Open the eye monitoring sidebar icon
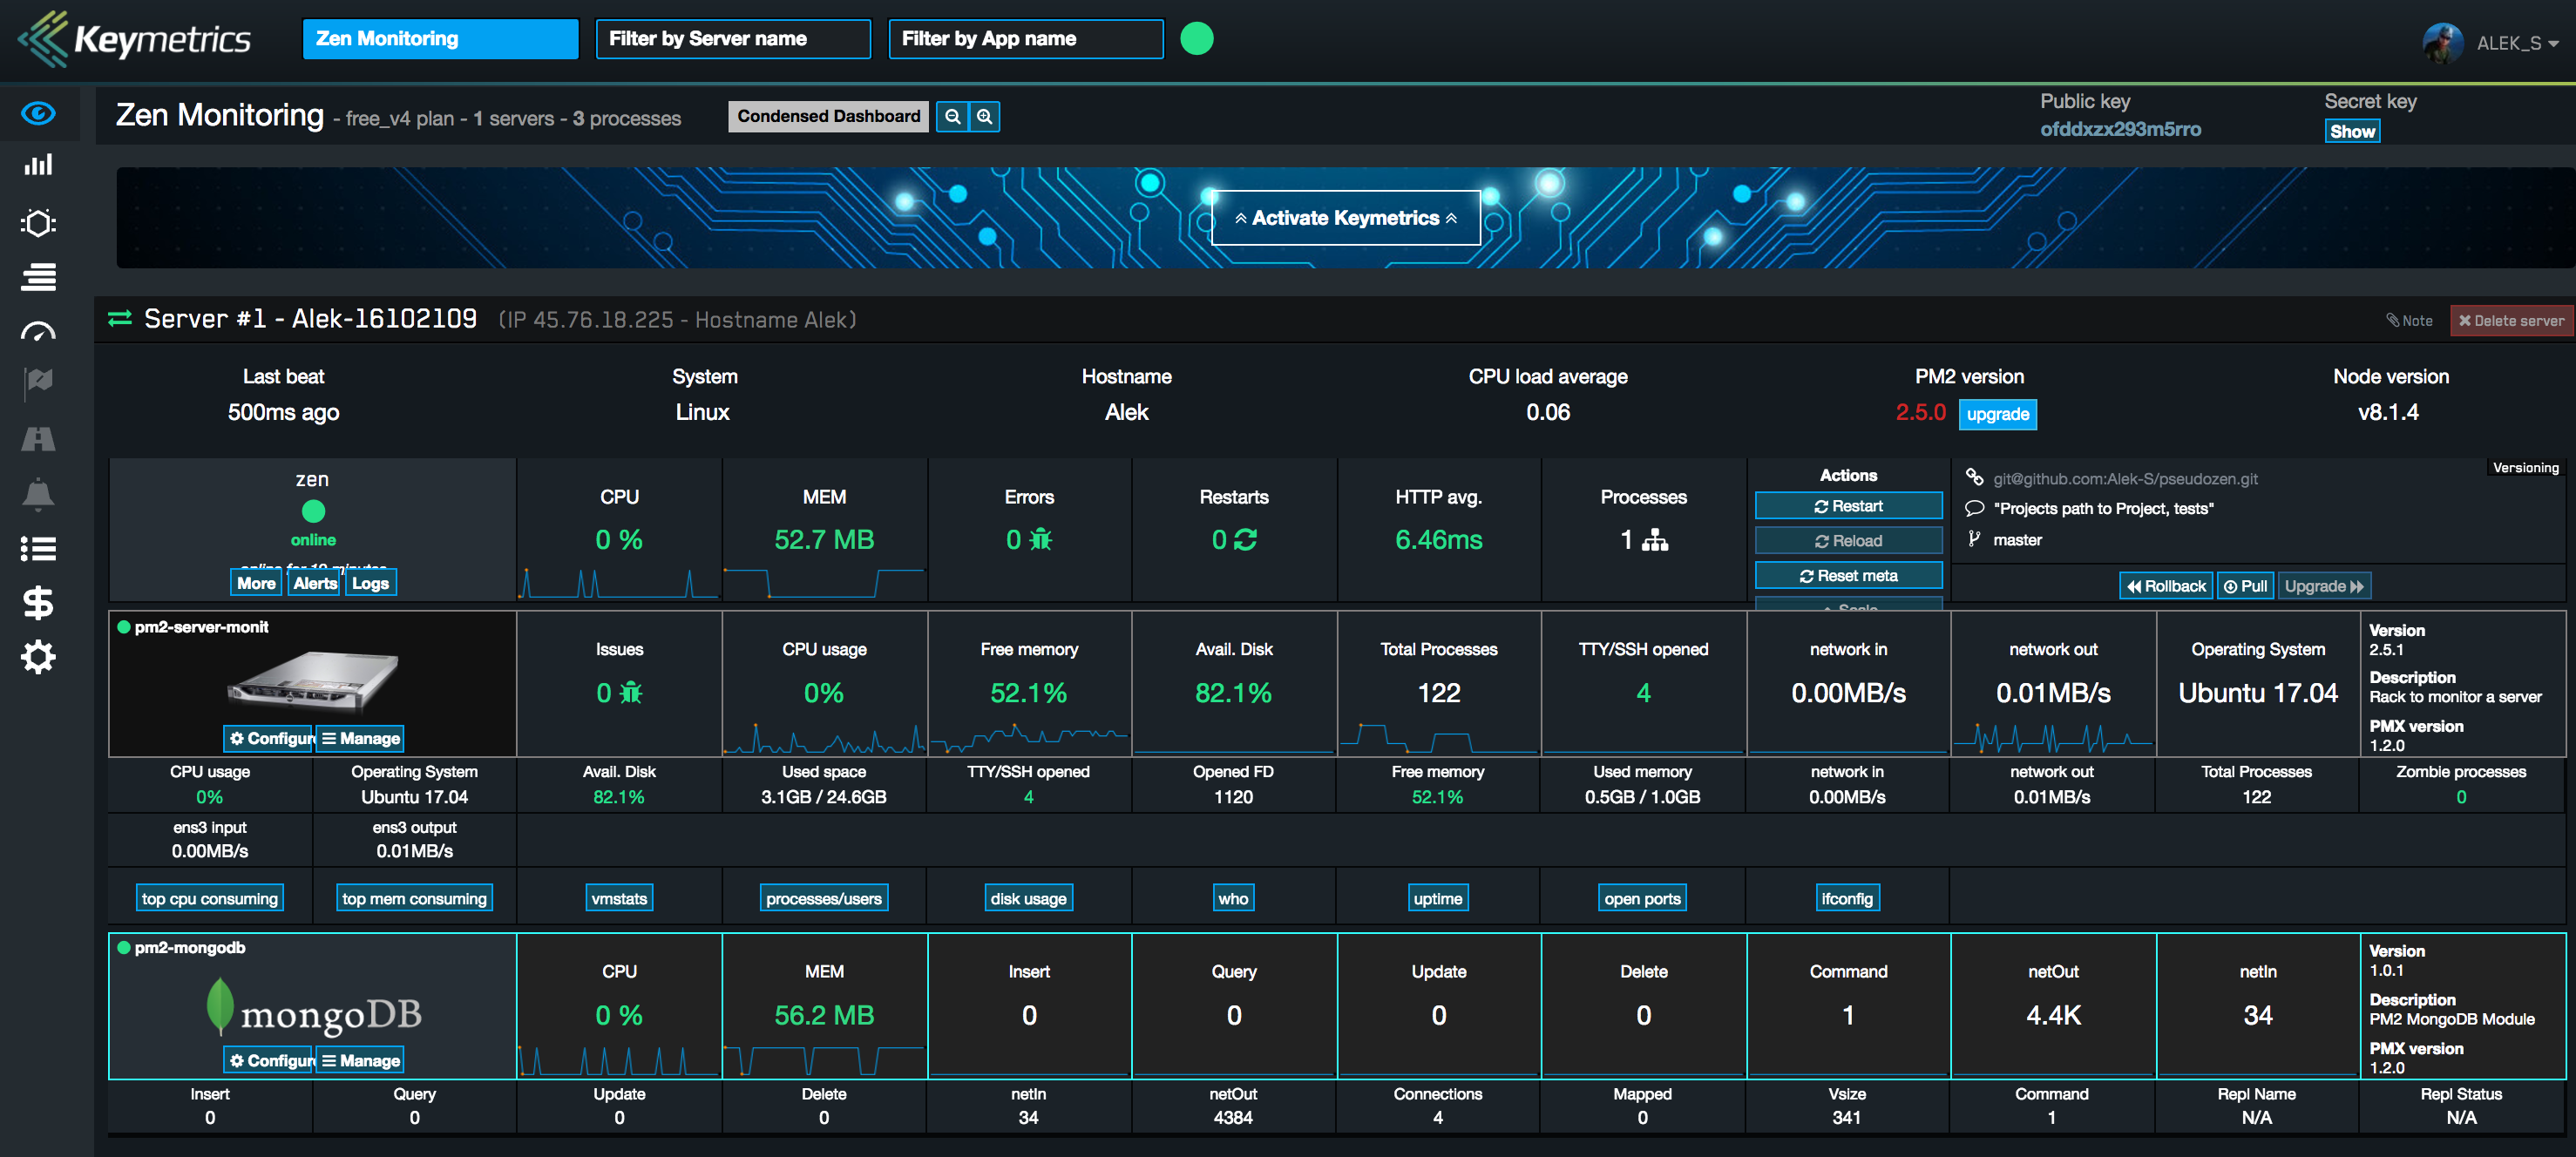Image resolution: width=2576 pixels, height=1157 pixels. [x=38, y=113]
